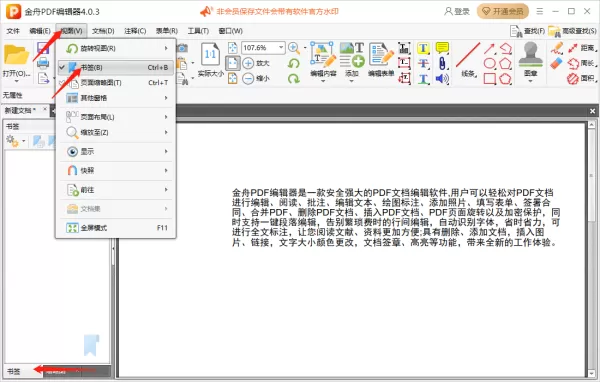Select the yellow sticky note comment icon

442,48
